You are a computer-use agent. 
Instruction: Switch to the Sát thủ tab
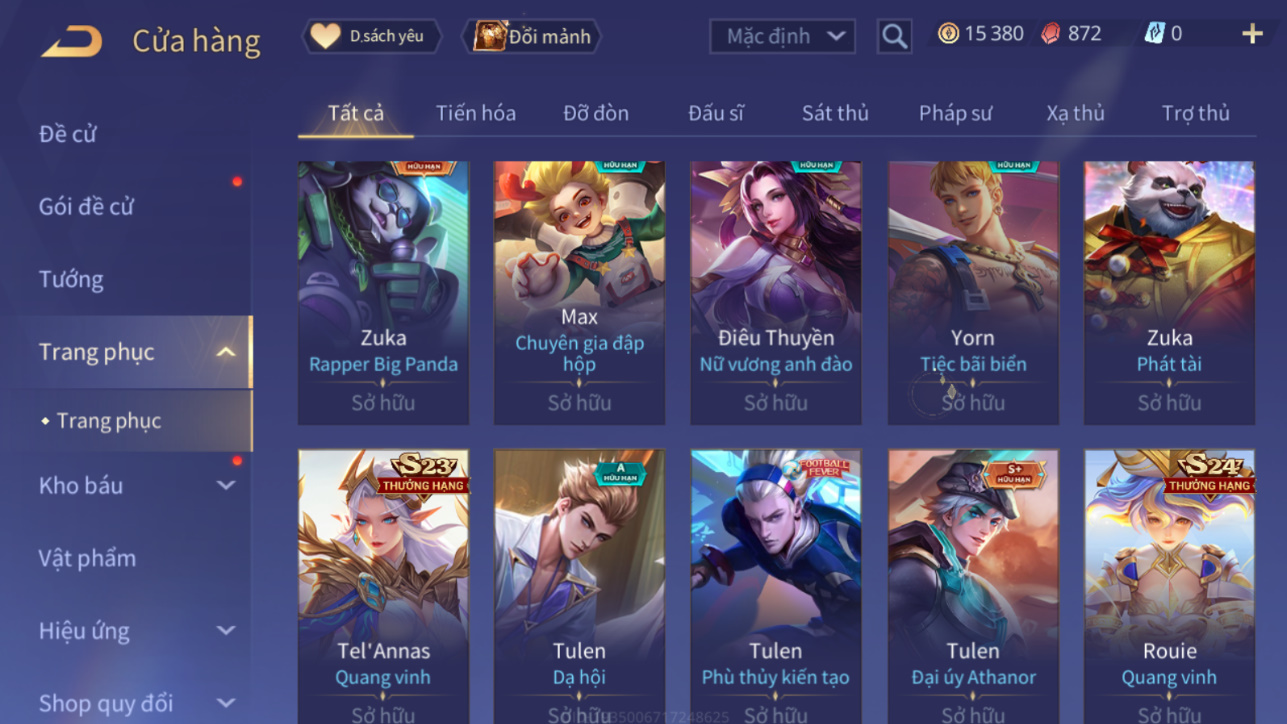tap(835, 113)
